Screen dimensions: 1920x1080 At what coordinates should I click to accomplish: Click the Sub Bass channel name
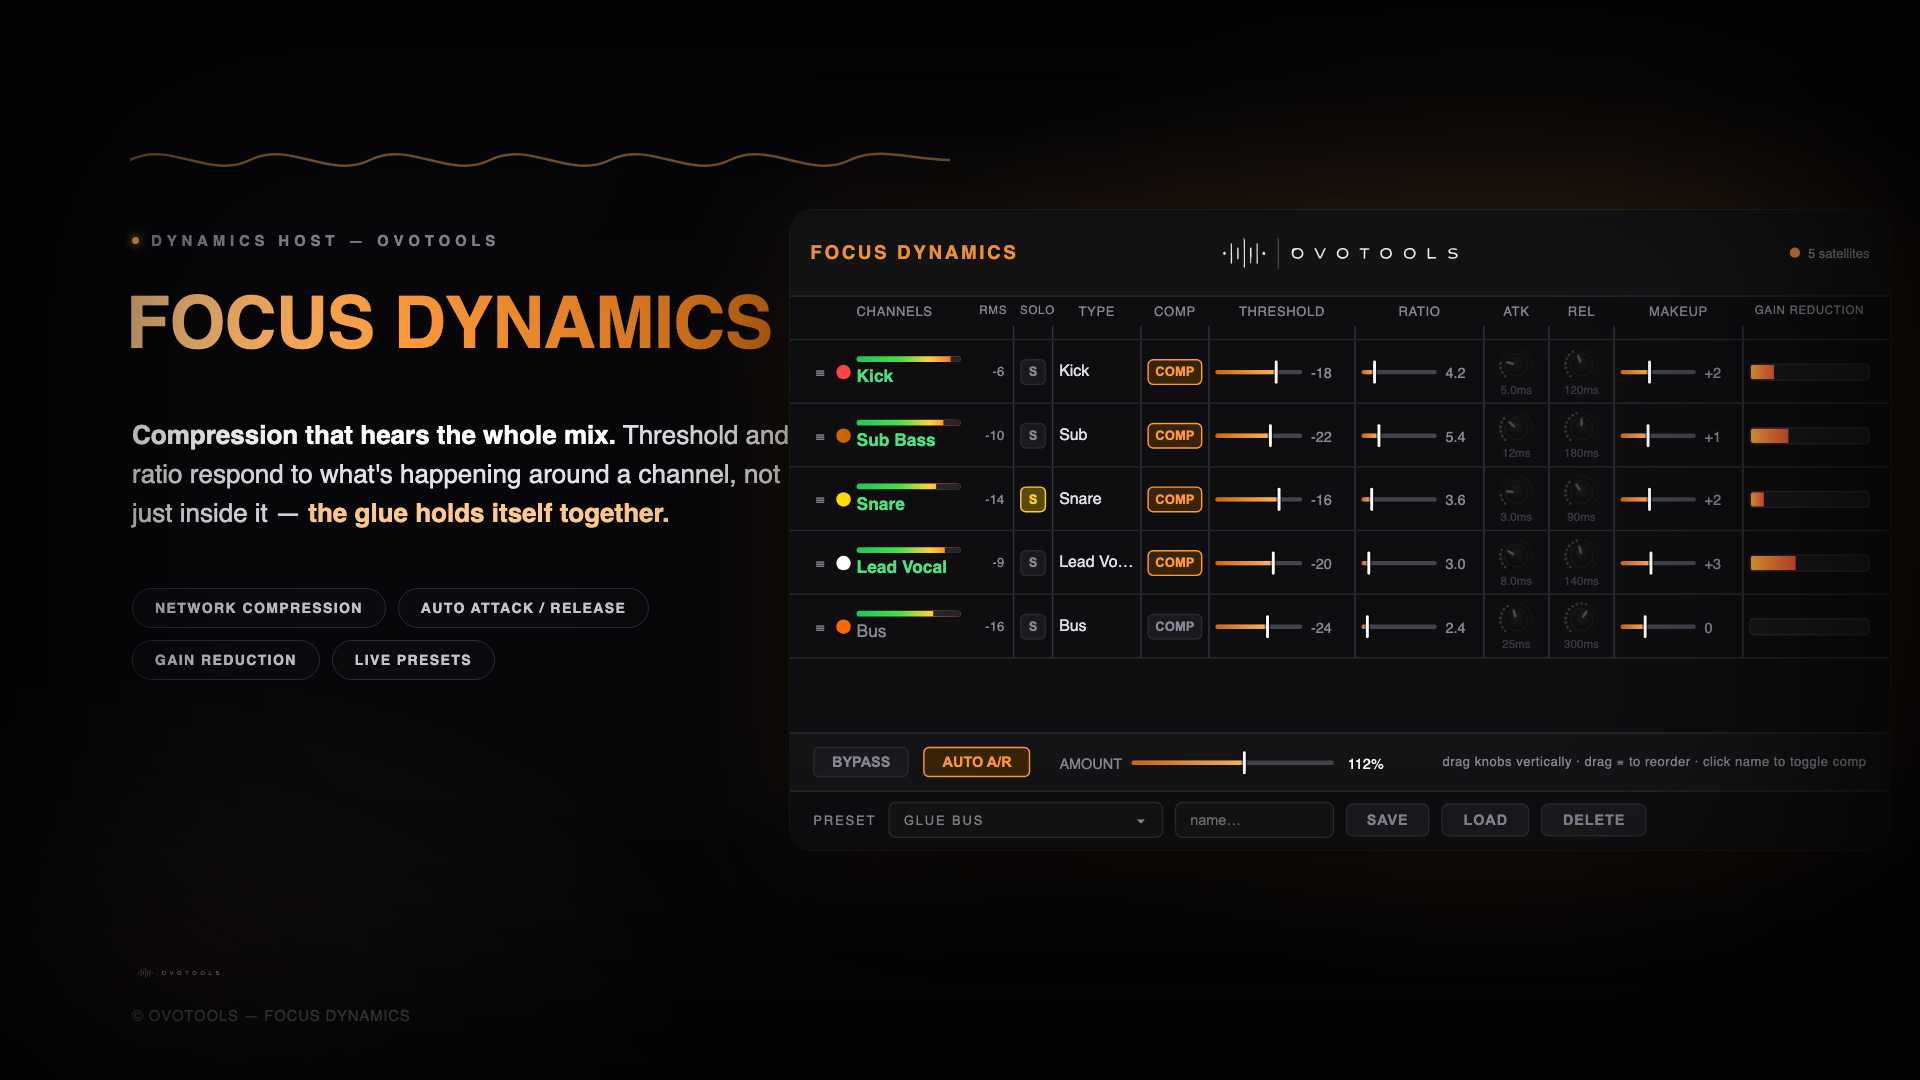[x=896, y=440]
